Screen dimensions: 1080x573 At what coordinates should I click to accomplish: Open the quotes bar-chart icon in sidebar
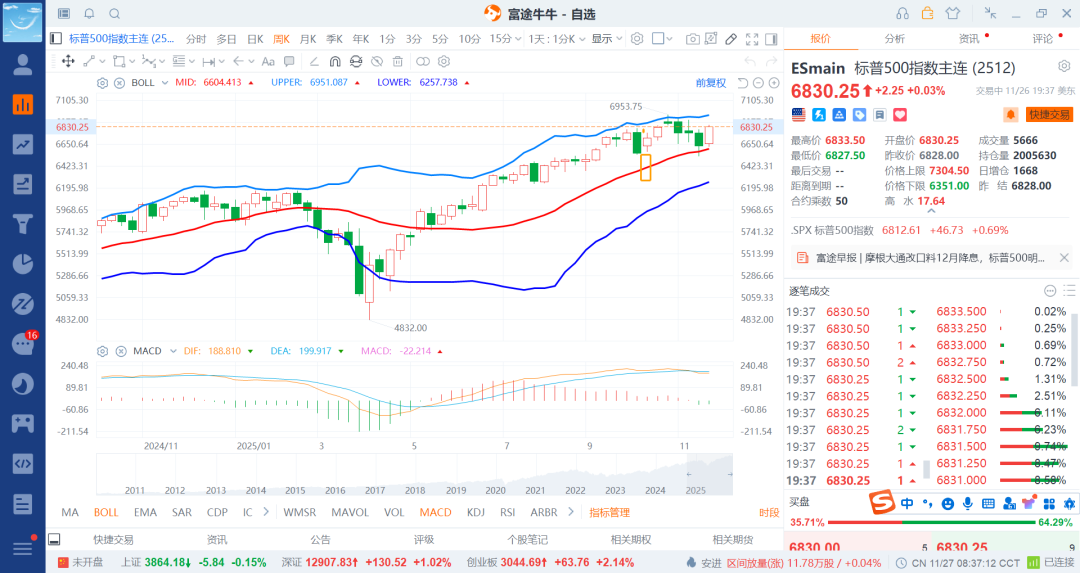point(23,104)
